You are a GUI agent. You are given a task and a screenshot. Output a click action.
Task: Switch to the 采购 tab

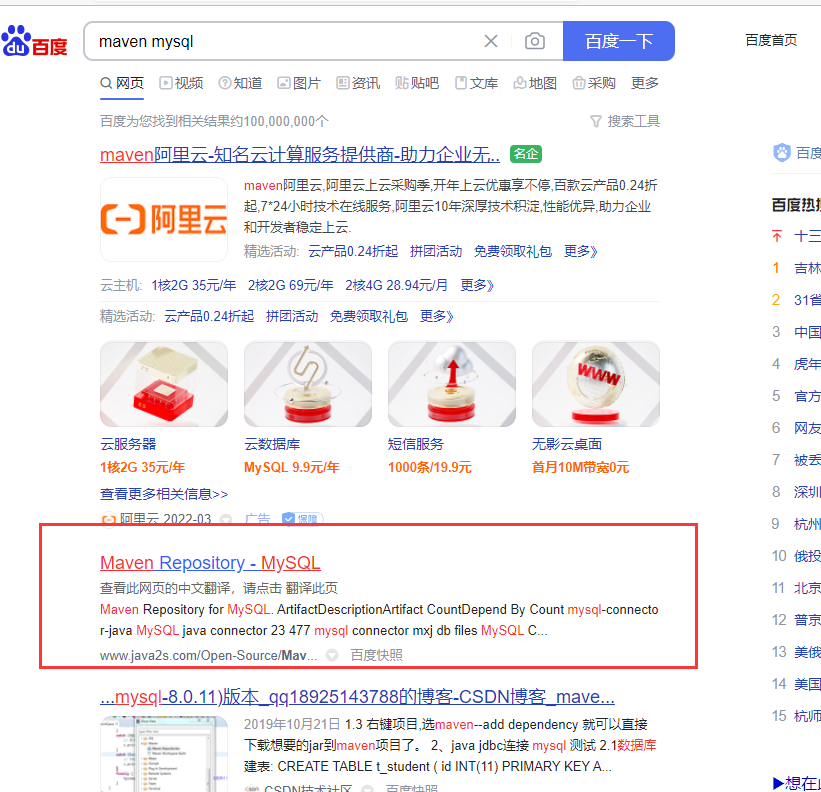594,83
